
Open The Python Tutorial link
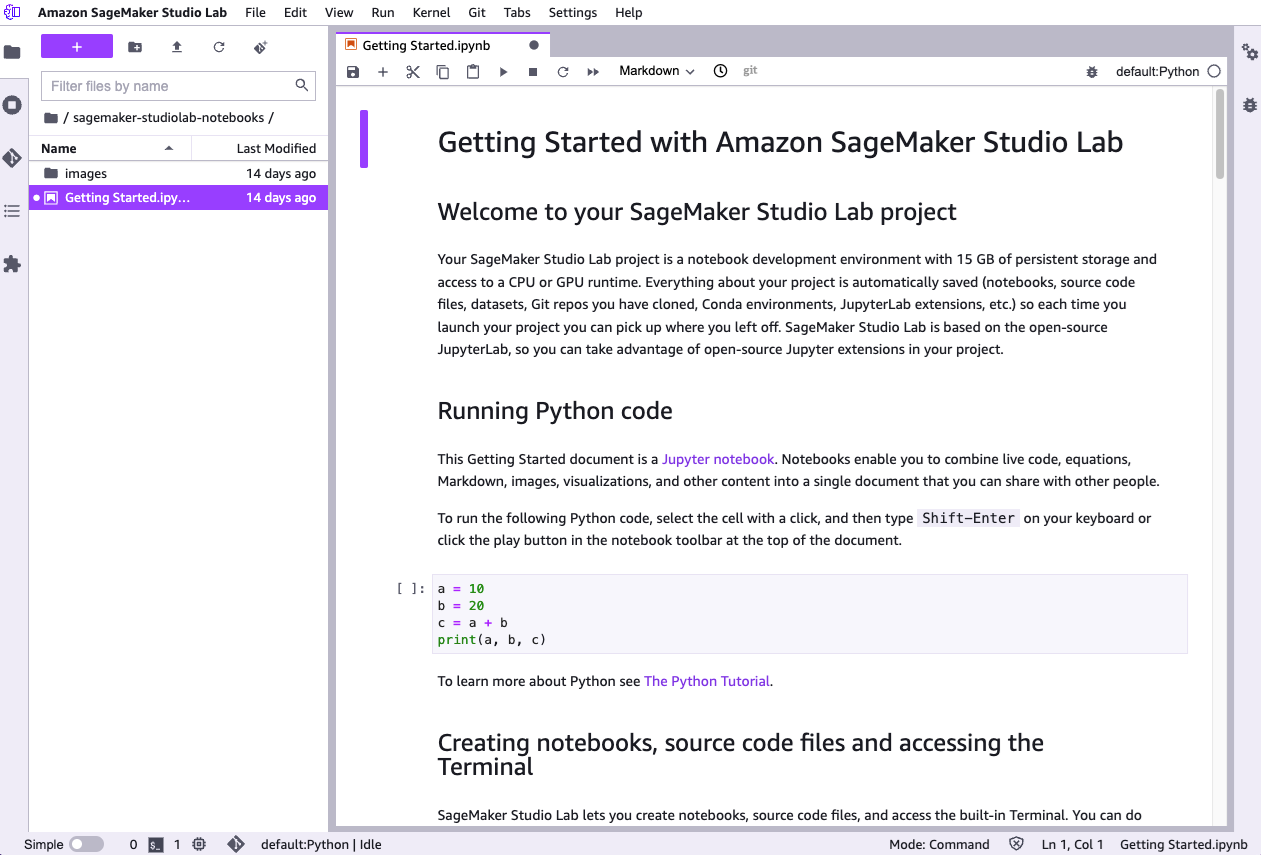pyautogui.click(x=707, y=681)
